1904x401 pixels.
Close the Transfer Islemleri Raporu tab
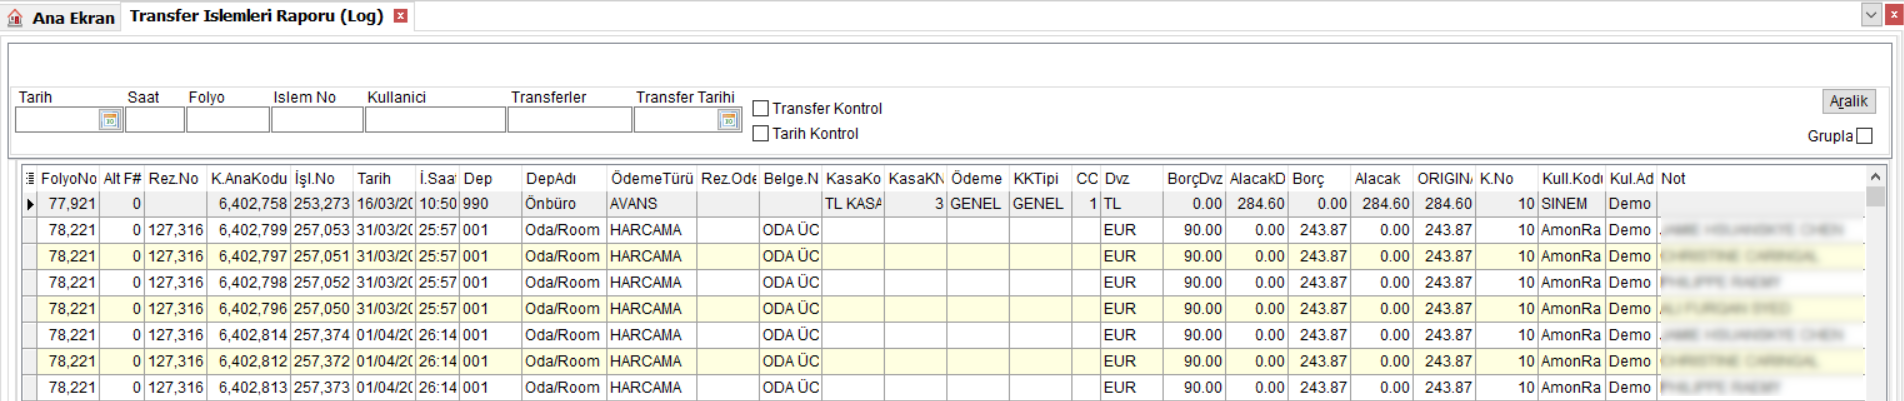400,16
